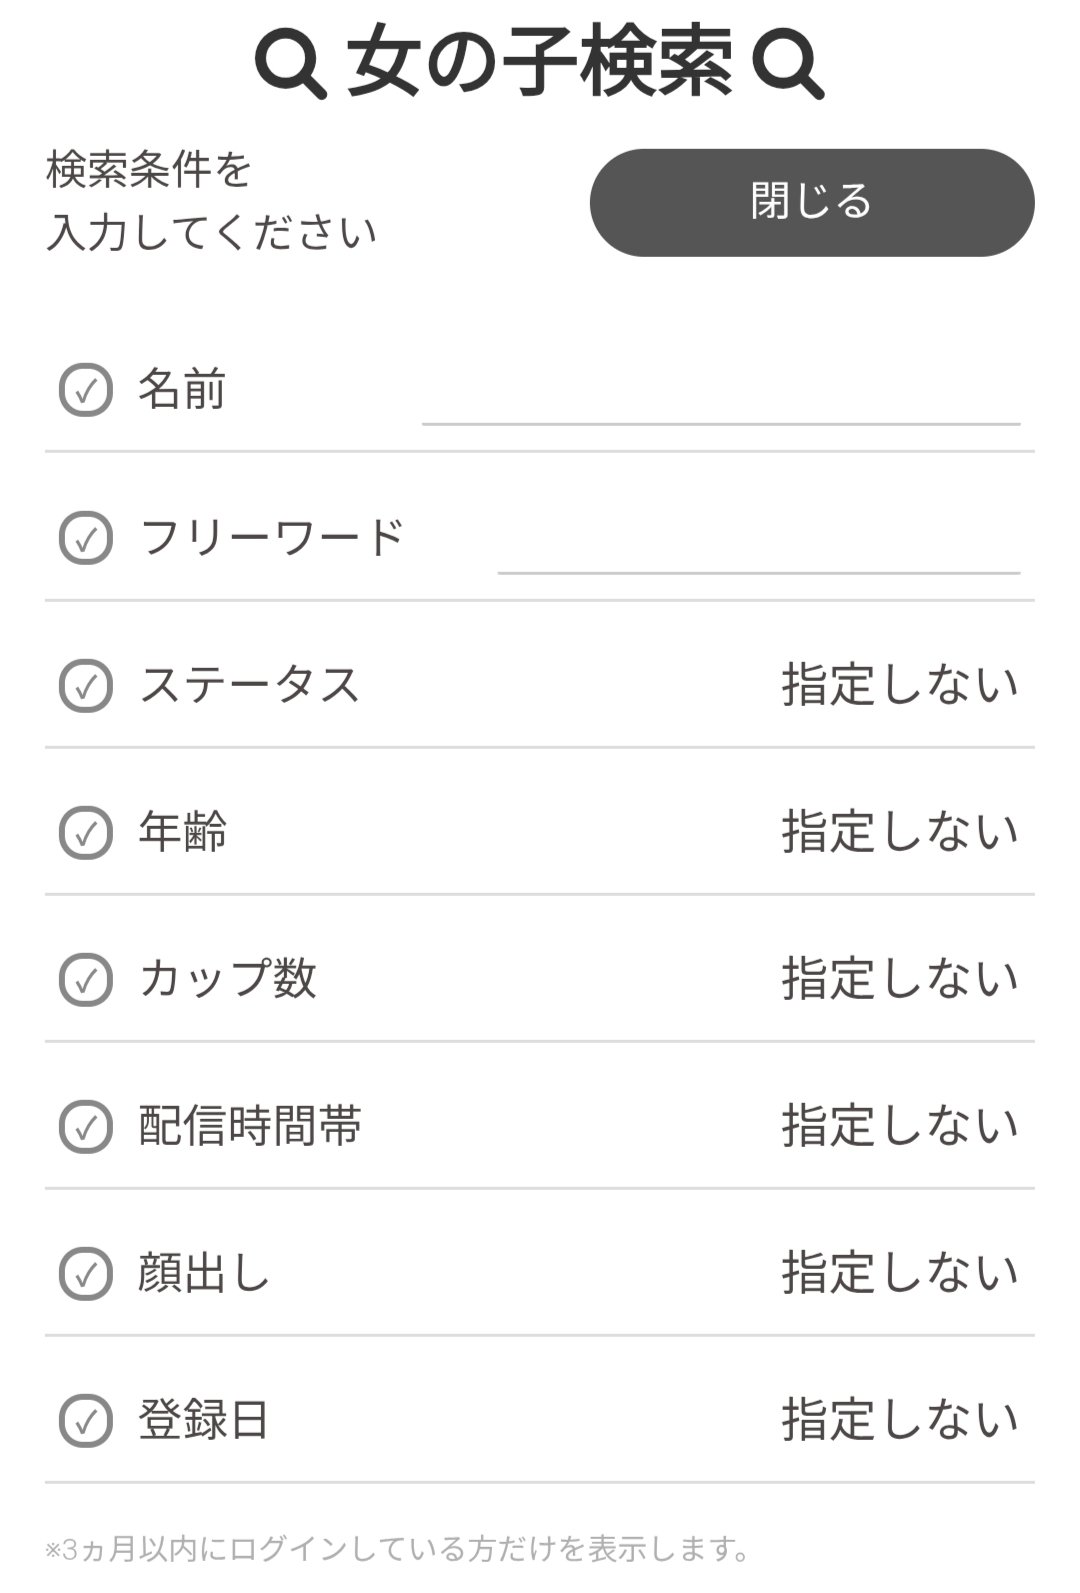Toggle the フリーワード check circle
Image resolution: width=1080 pixels, height=1593 pixels.
pos(86,538)
